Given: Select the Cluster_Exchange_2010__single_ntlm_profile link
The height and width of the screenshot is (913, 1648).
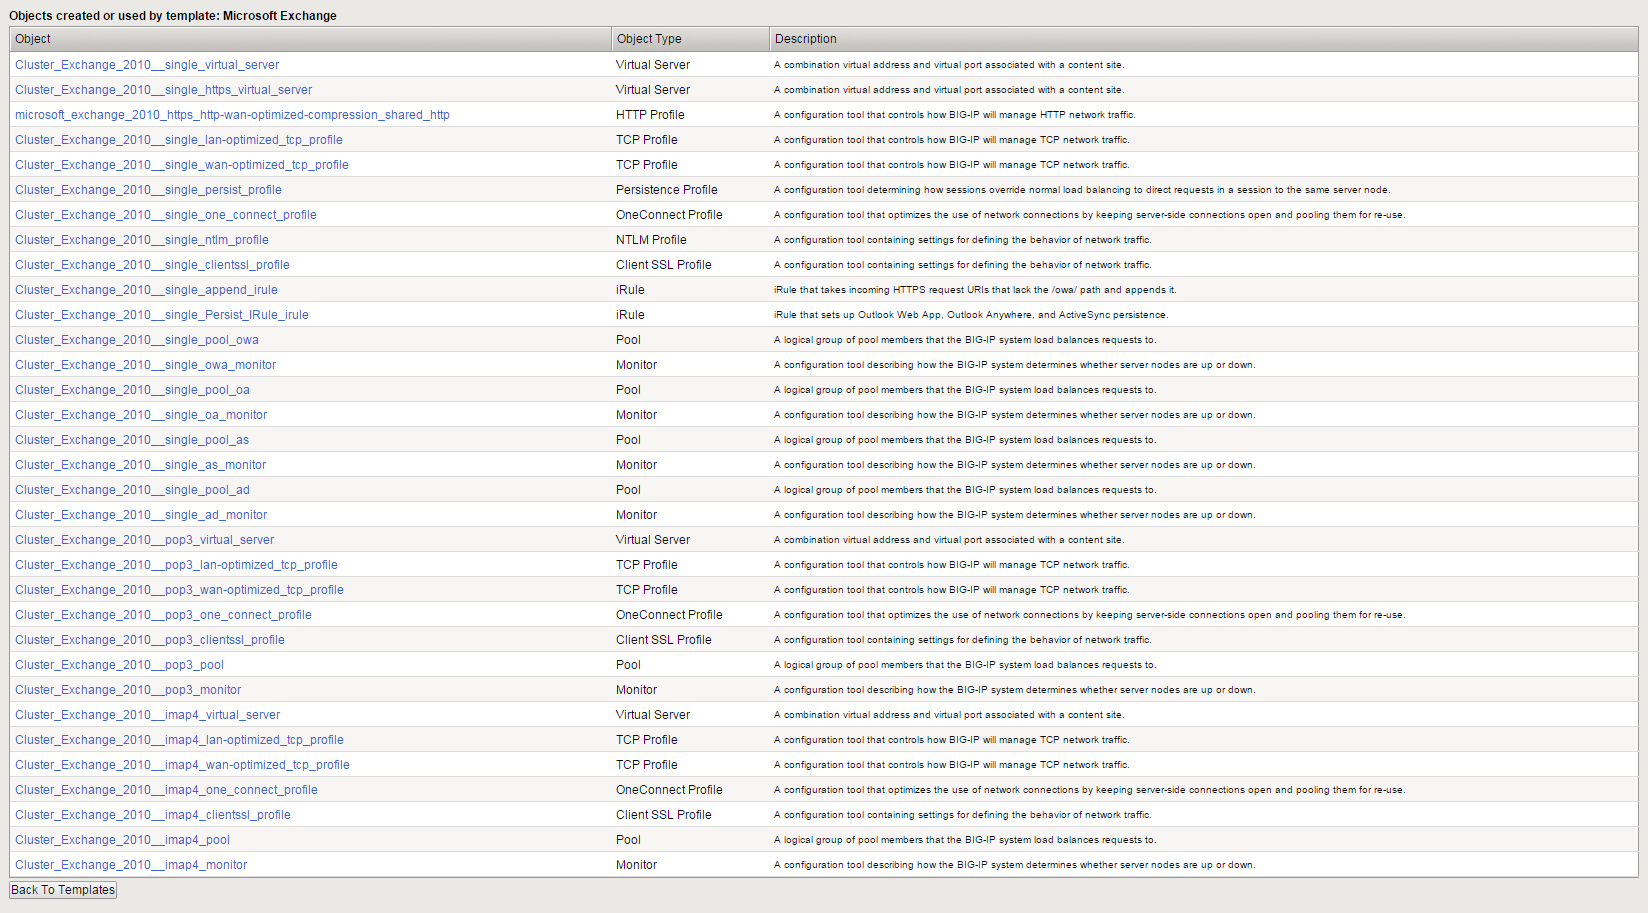Looking at the screenshot, I should (x=141, y=239).
